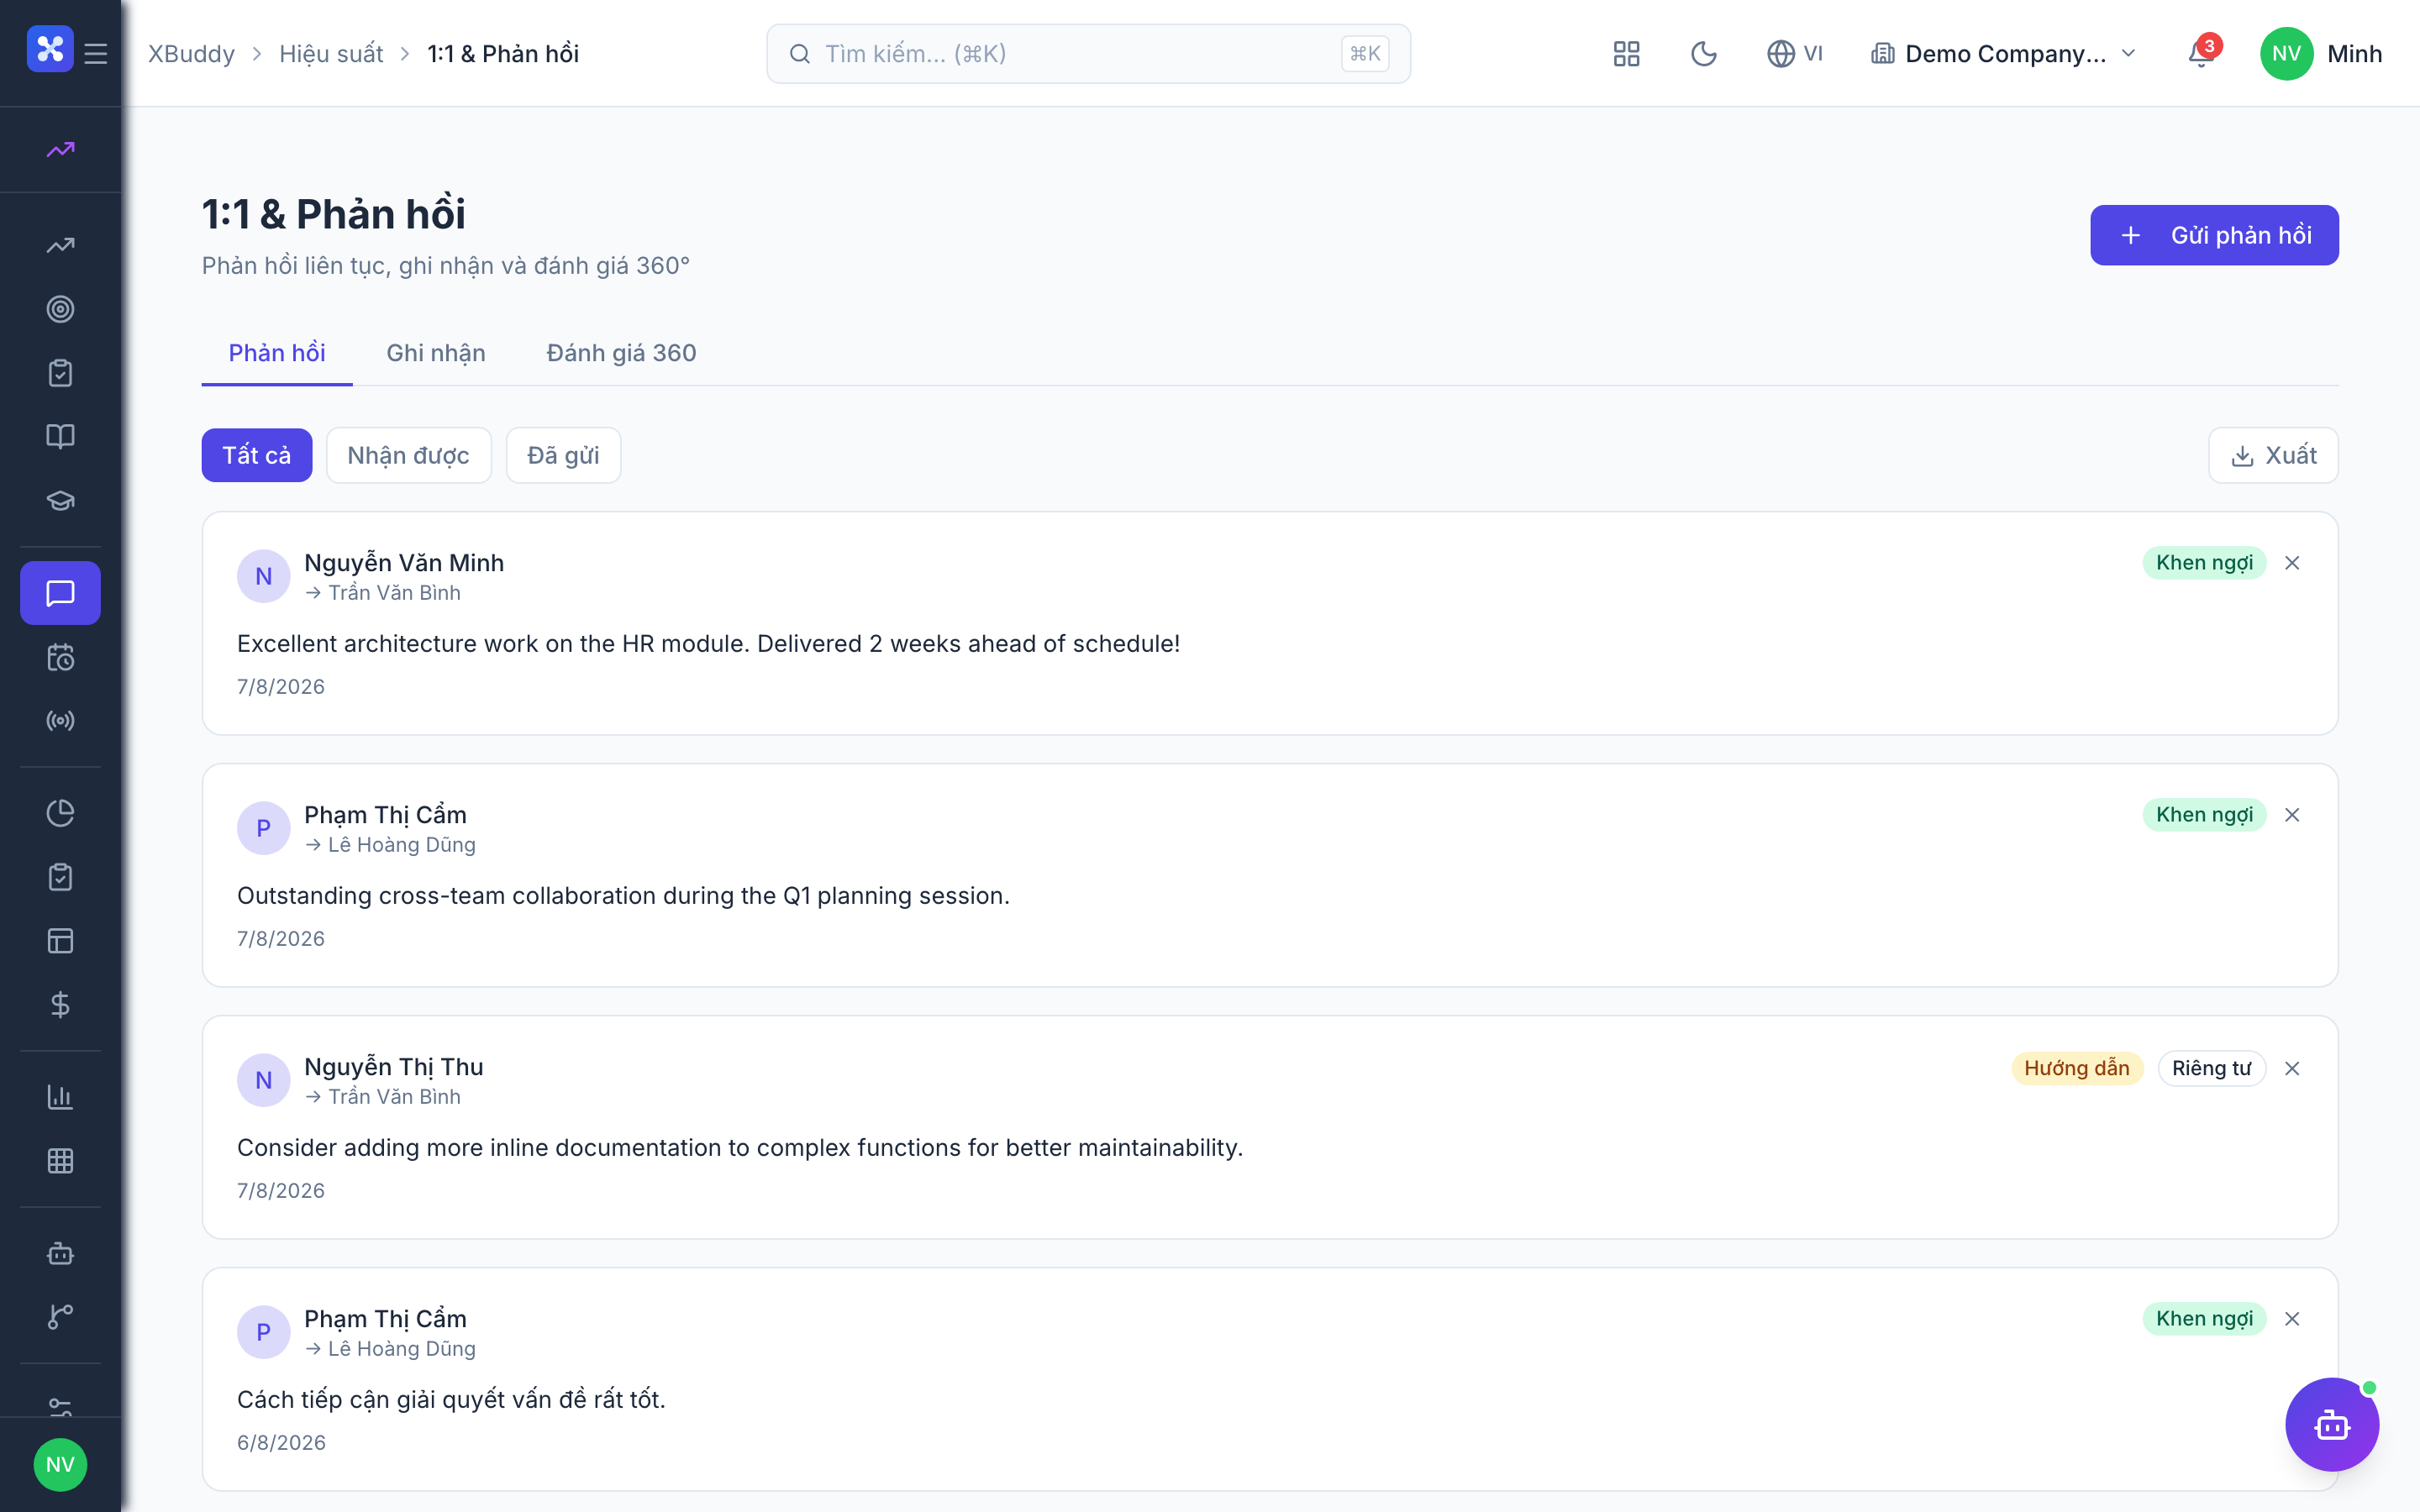Viewport: 2420px width, 1512px height.
Task: Click the Hướng dẫn tag
Action: coord(2077,1068)
